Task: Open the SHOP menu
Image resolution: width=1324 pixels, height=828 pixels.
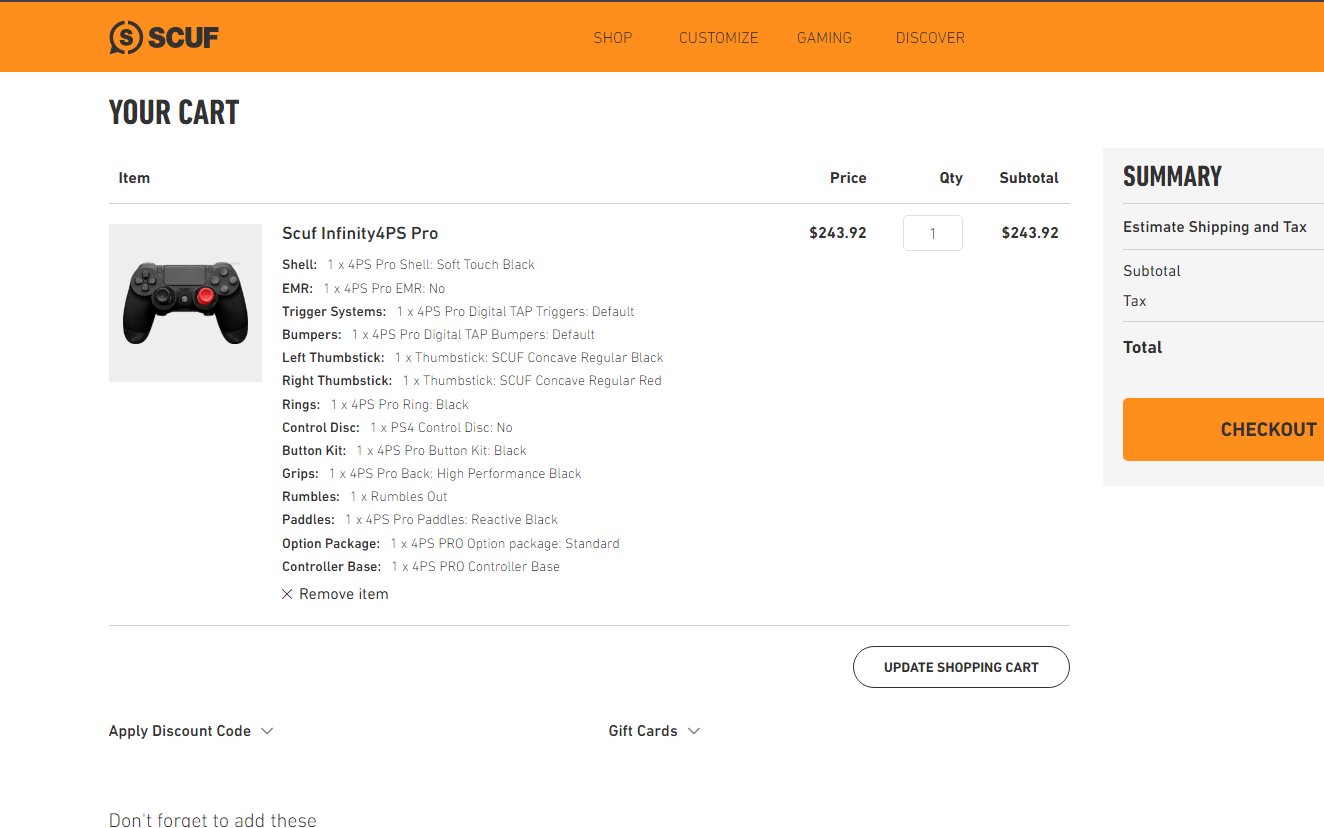Action: point(613,38)
